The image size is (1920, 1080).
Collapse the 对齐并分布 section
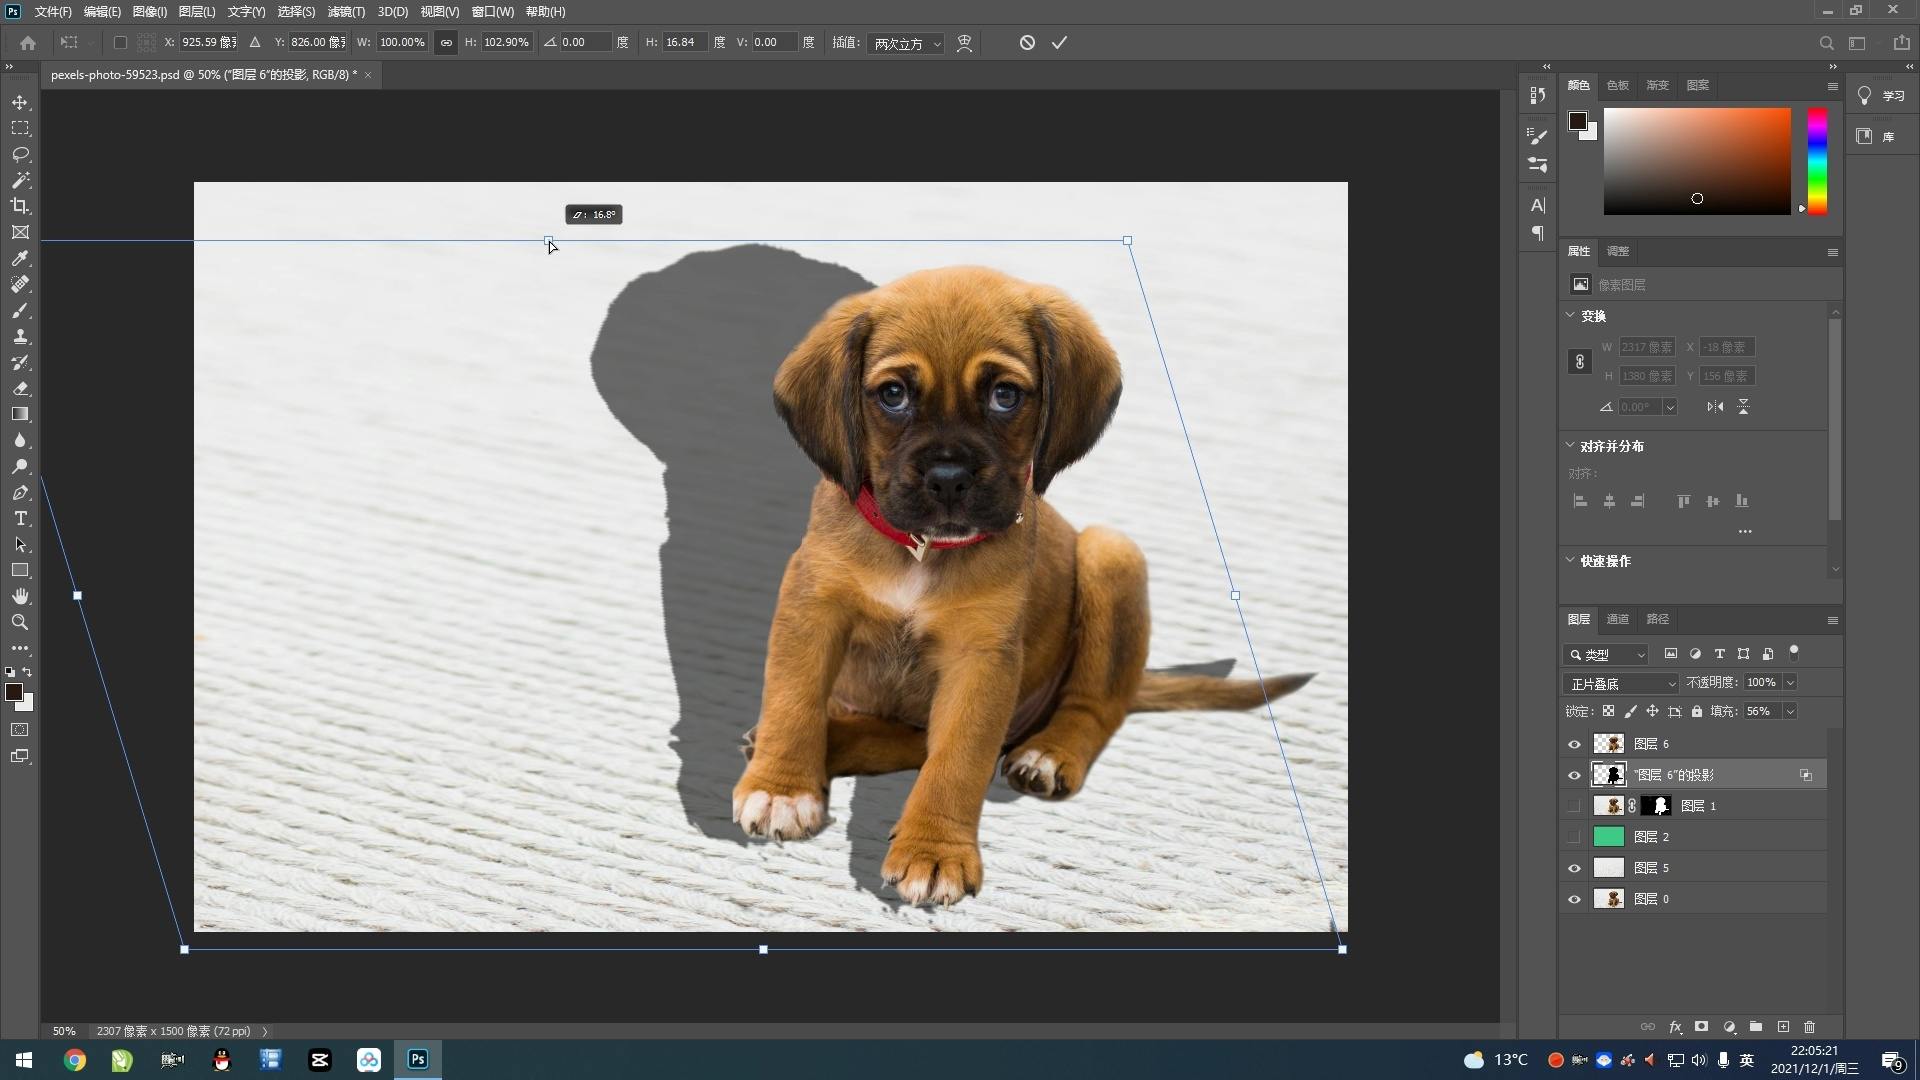point(1570,446)
